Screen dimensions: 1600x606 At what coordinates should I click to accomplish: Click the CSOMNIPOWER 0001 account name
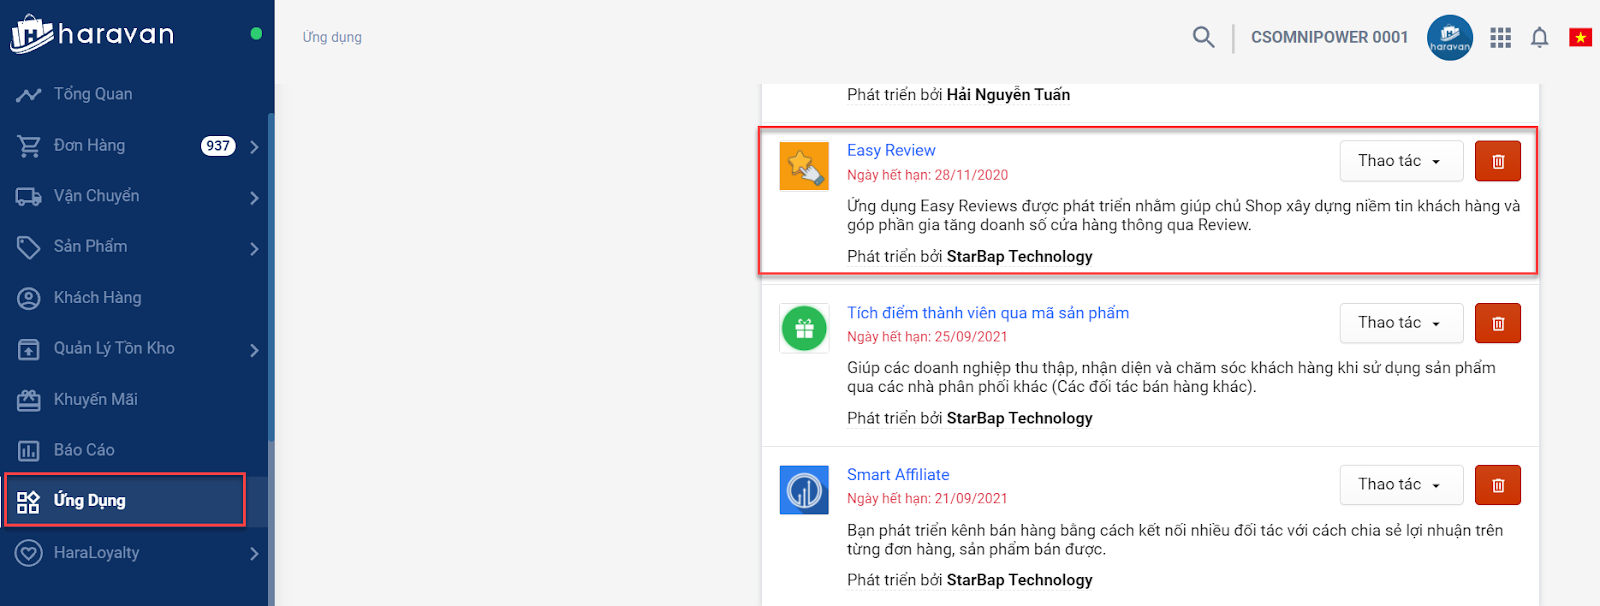point(1329,37)
